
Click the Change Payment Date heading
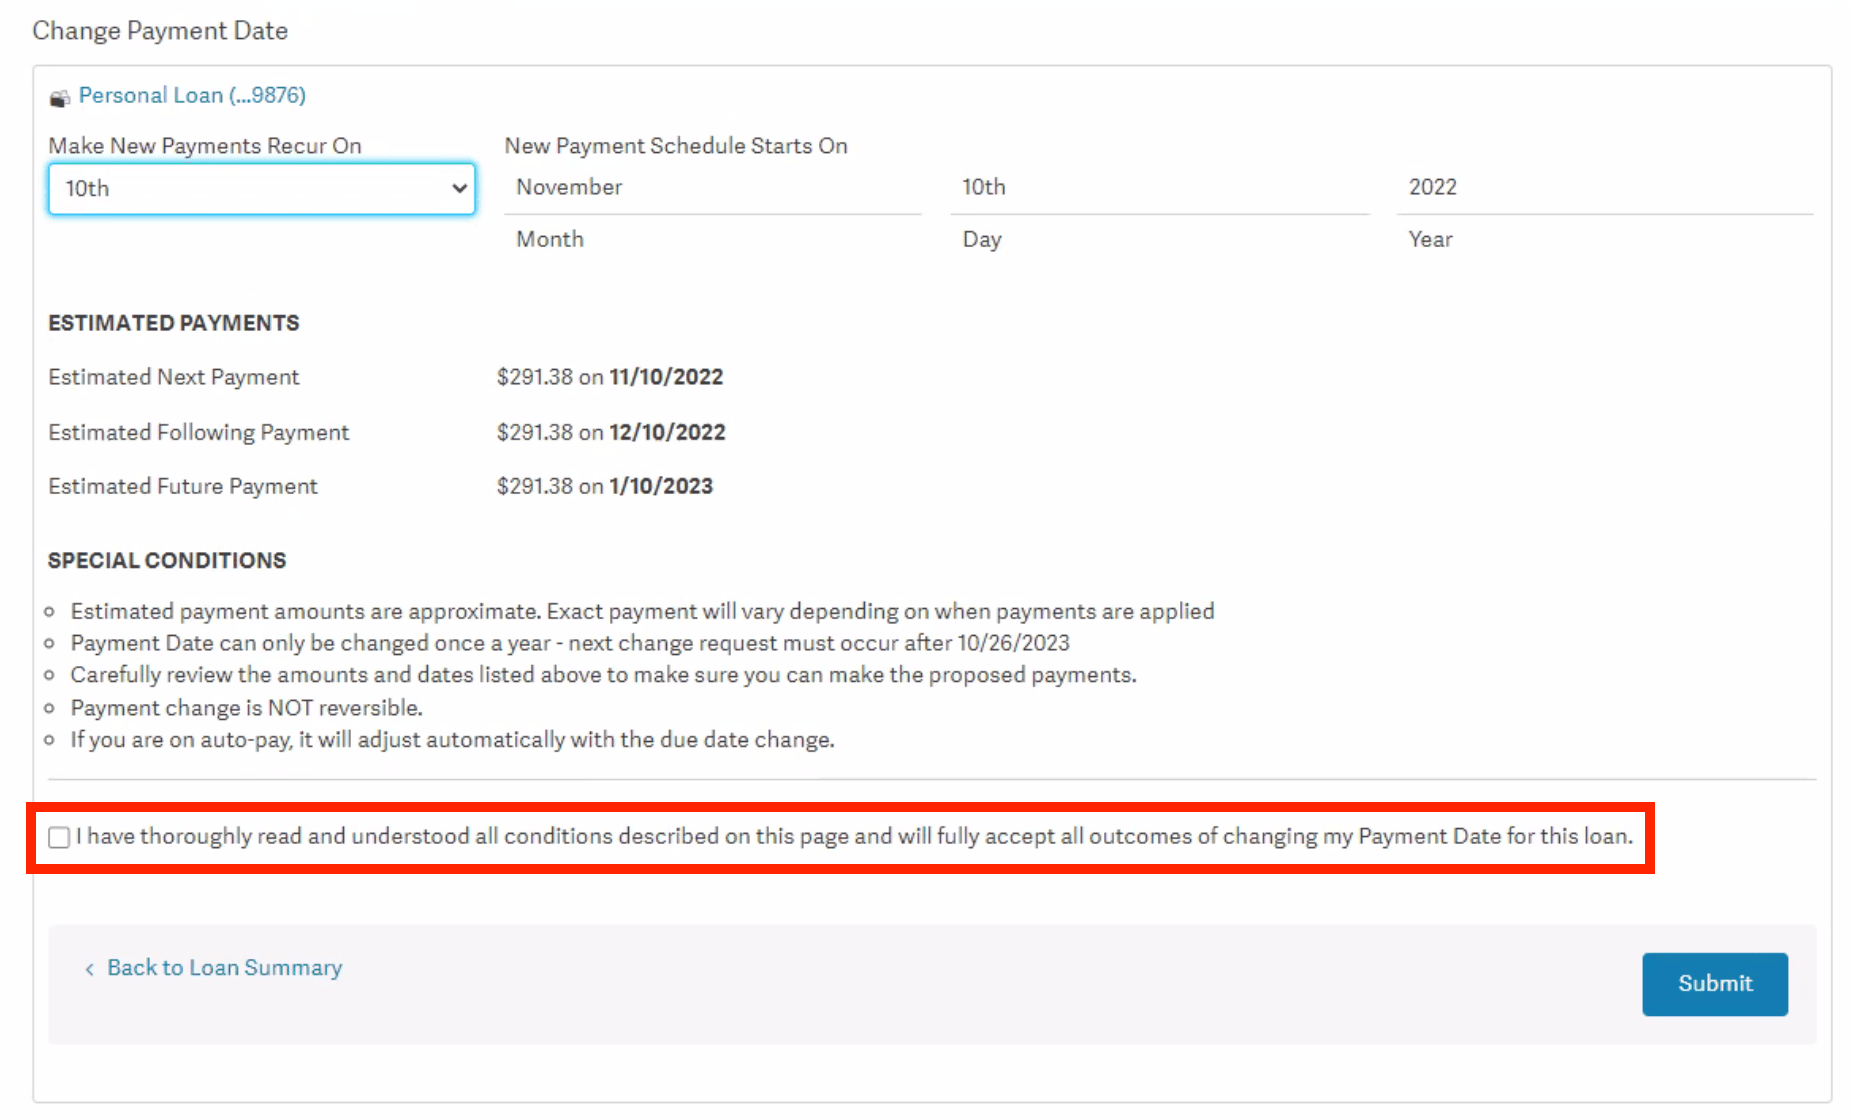(x=160, y=31)
